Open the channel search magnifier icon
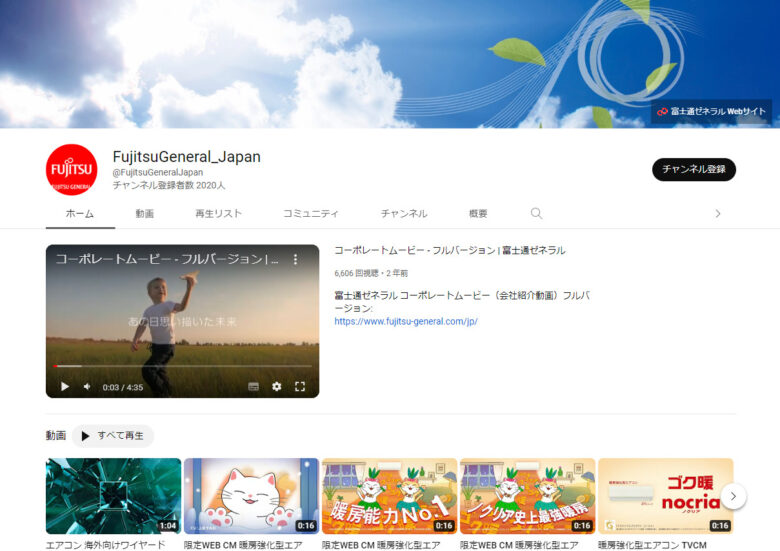 pyautogui.click(x=536, y=213)
